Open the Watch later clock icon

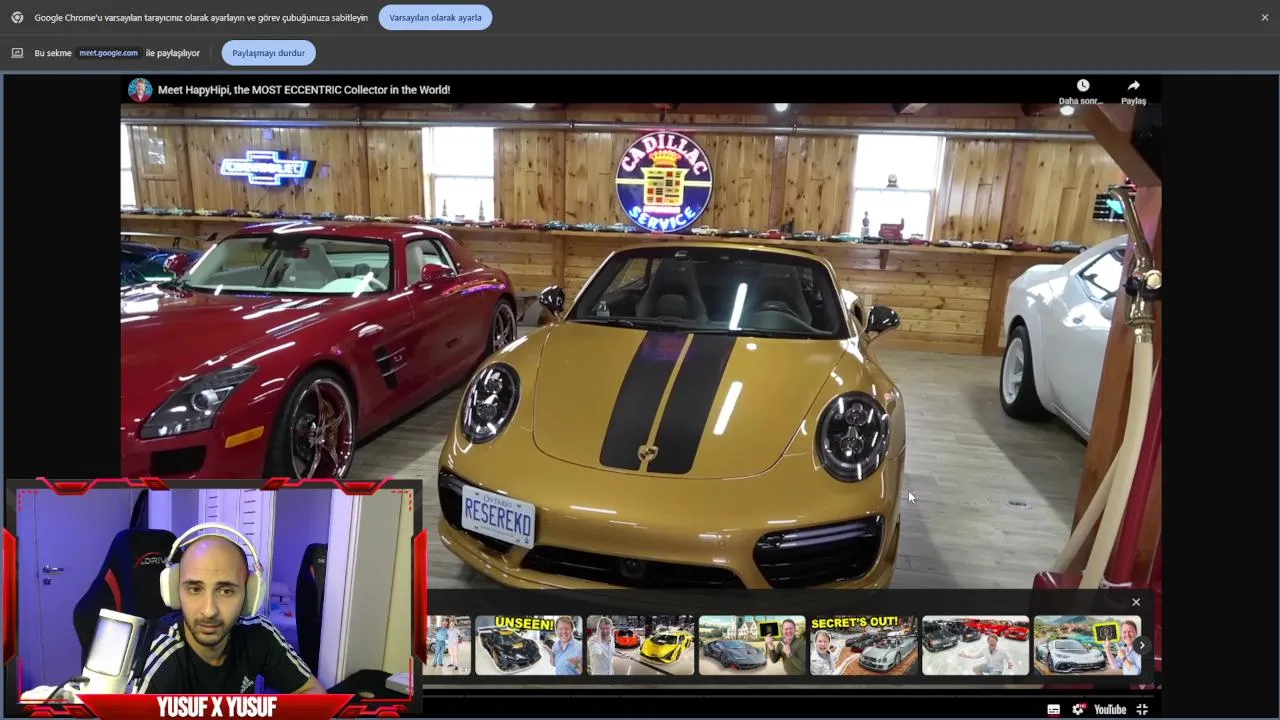[1082, 86]
